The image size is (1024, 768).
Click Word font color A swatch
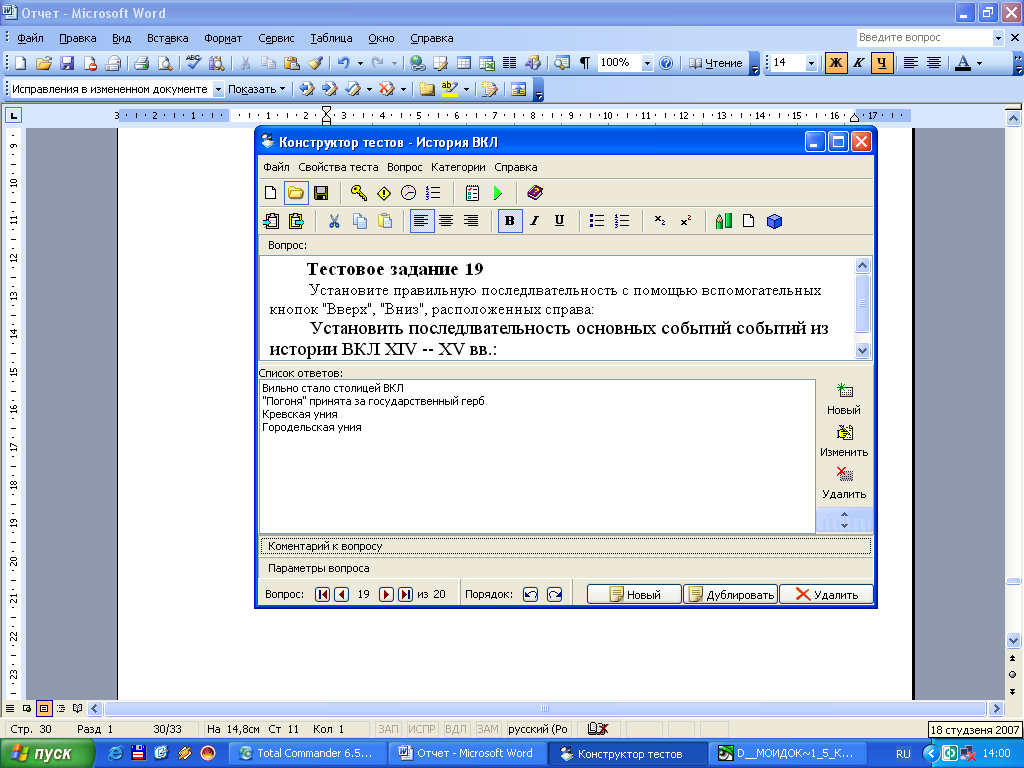click(x=963, y=63)
